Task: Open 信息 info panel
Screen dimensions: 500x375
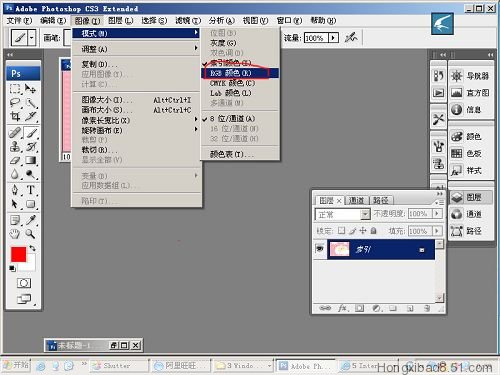Action: click(470, 109)
